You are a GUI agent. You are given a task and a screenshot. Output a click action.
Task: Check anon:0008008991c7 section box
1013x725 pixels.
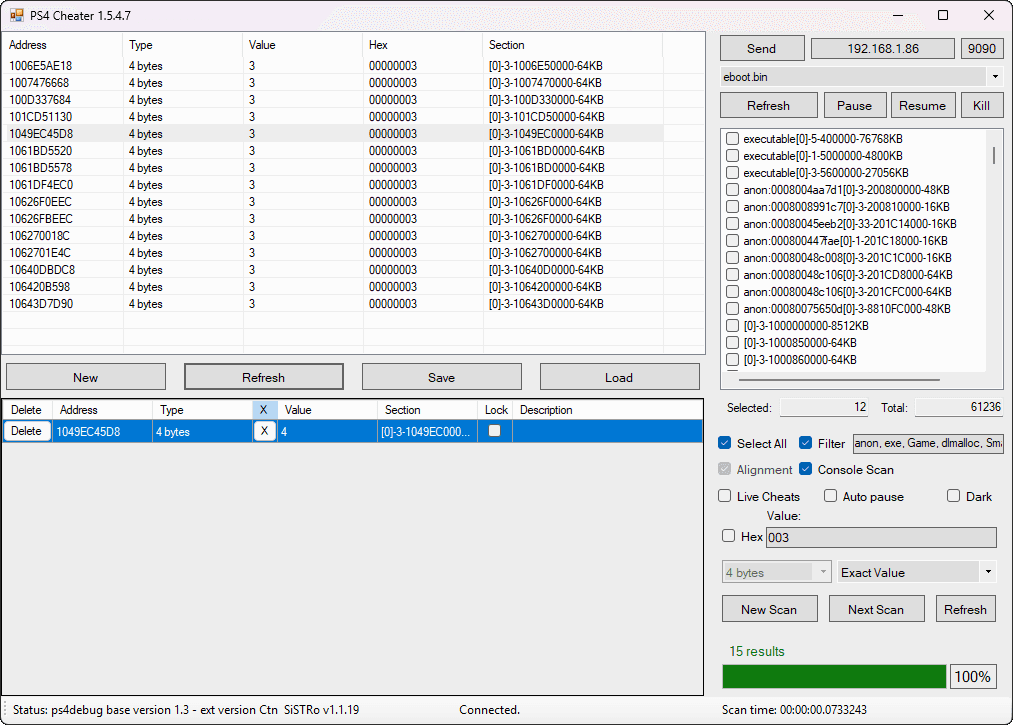tap(732, 207)
